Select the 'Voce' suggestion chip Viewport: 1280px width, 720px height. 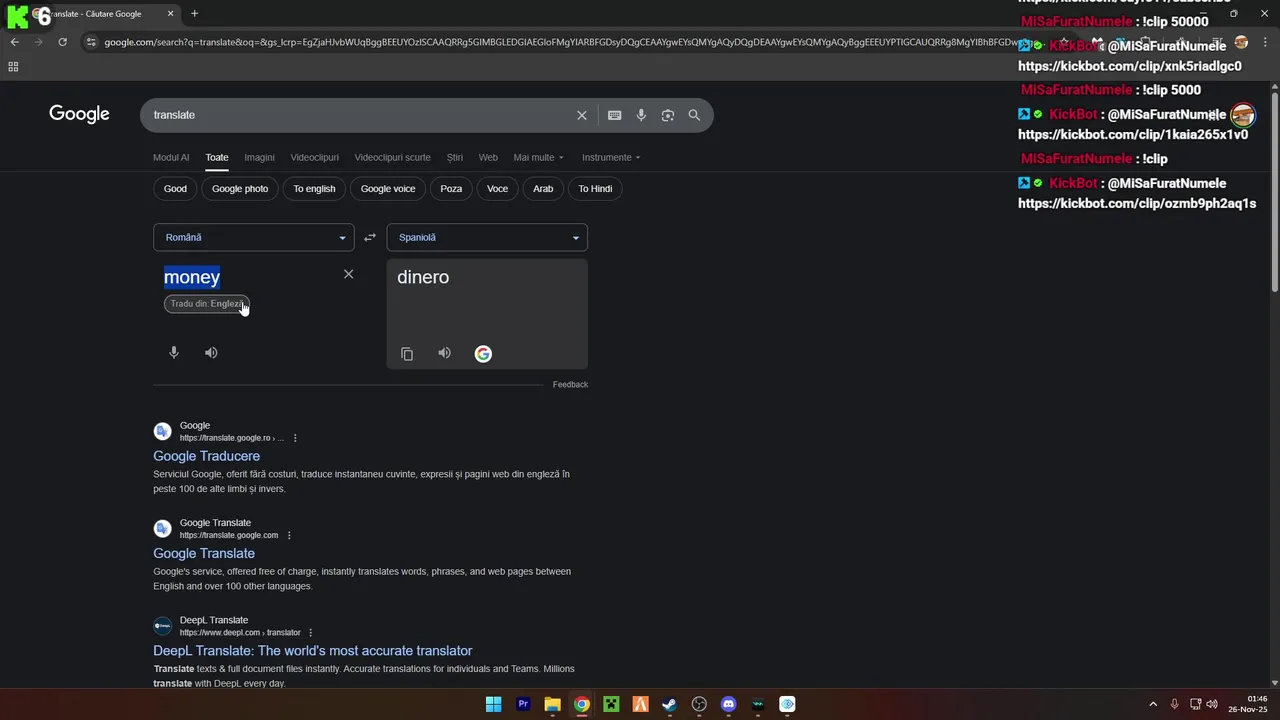[x=497, y=188]
